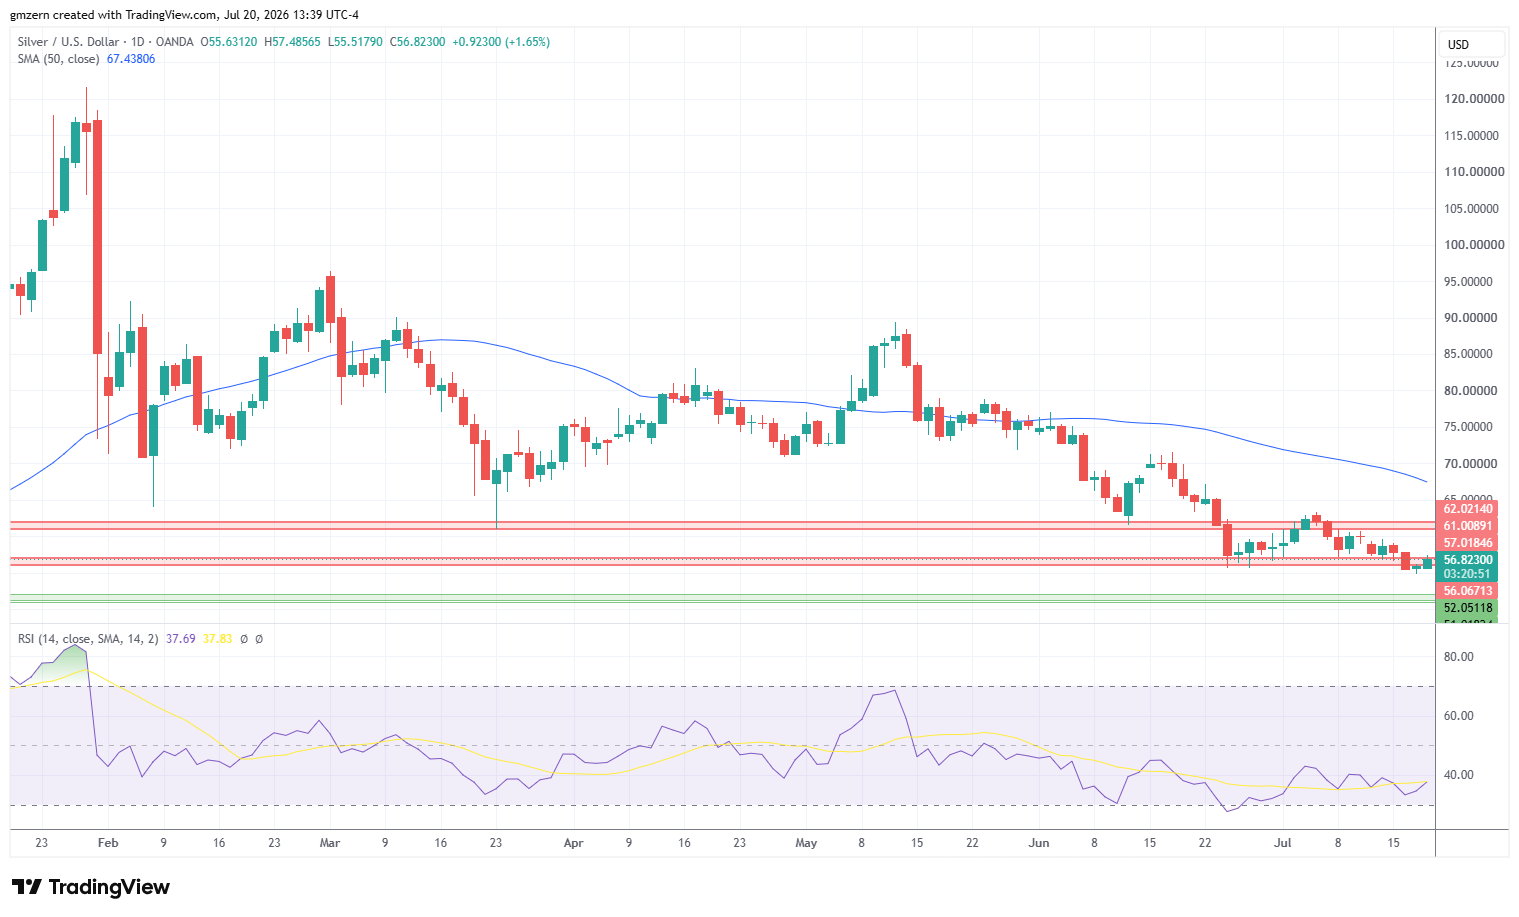Click the Jun date label on time axis
Image resolution: width=1519 pixels, height=917 pixels.
click(1039, 843)
